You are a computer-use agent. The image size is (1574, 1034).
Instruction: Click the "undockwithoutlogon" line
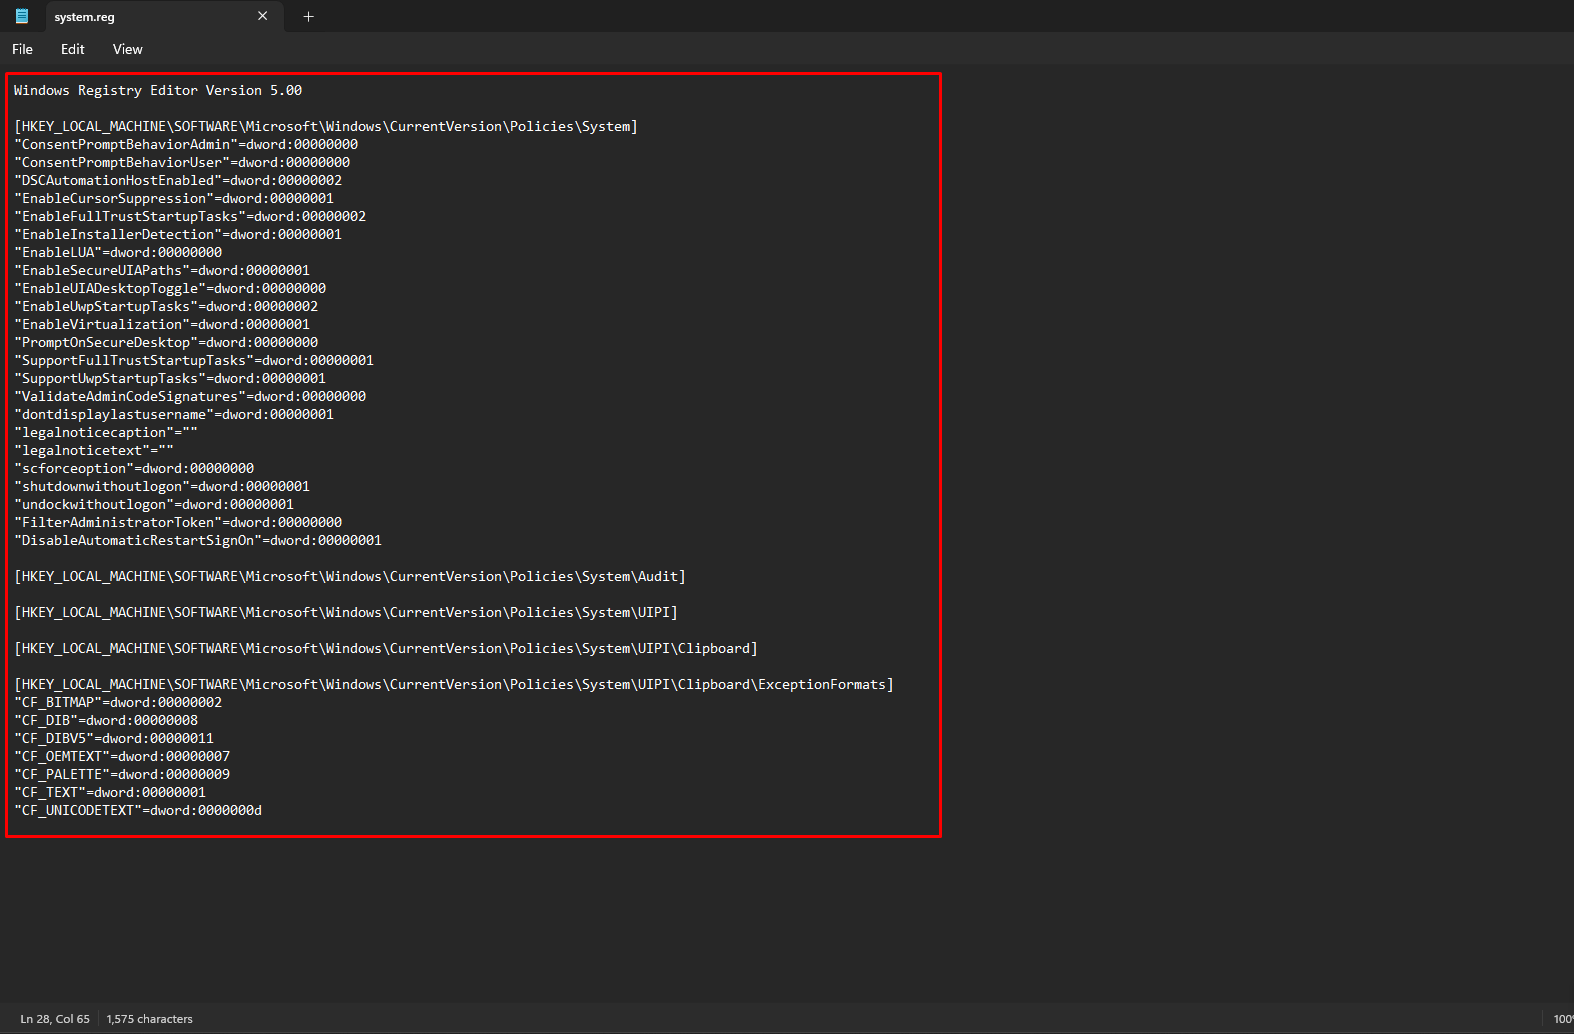[x=154, y=504]
